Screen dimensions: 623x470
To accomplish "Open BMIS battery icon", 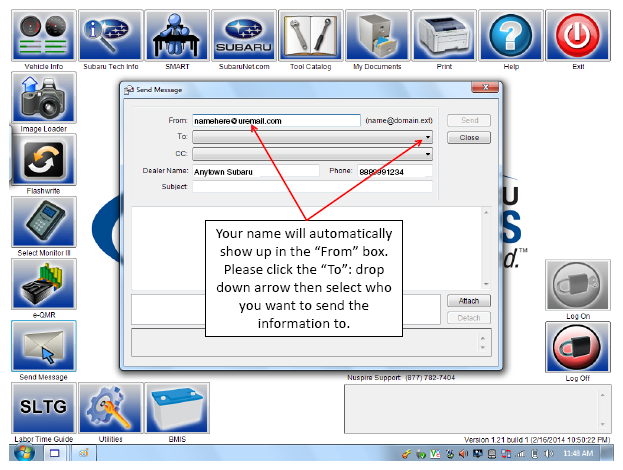I will [177, 408].
